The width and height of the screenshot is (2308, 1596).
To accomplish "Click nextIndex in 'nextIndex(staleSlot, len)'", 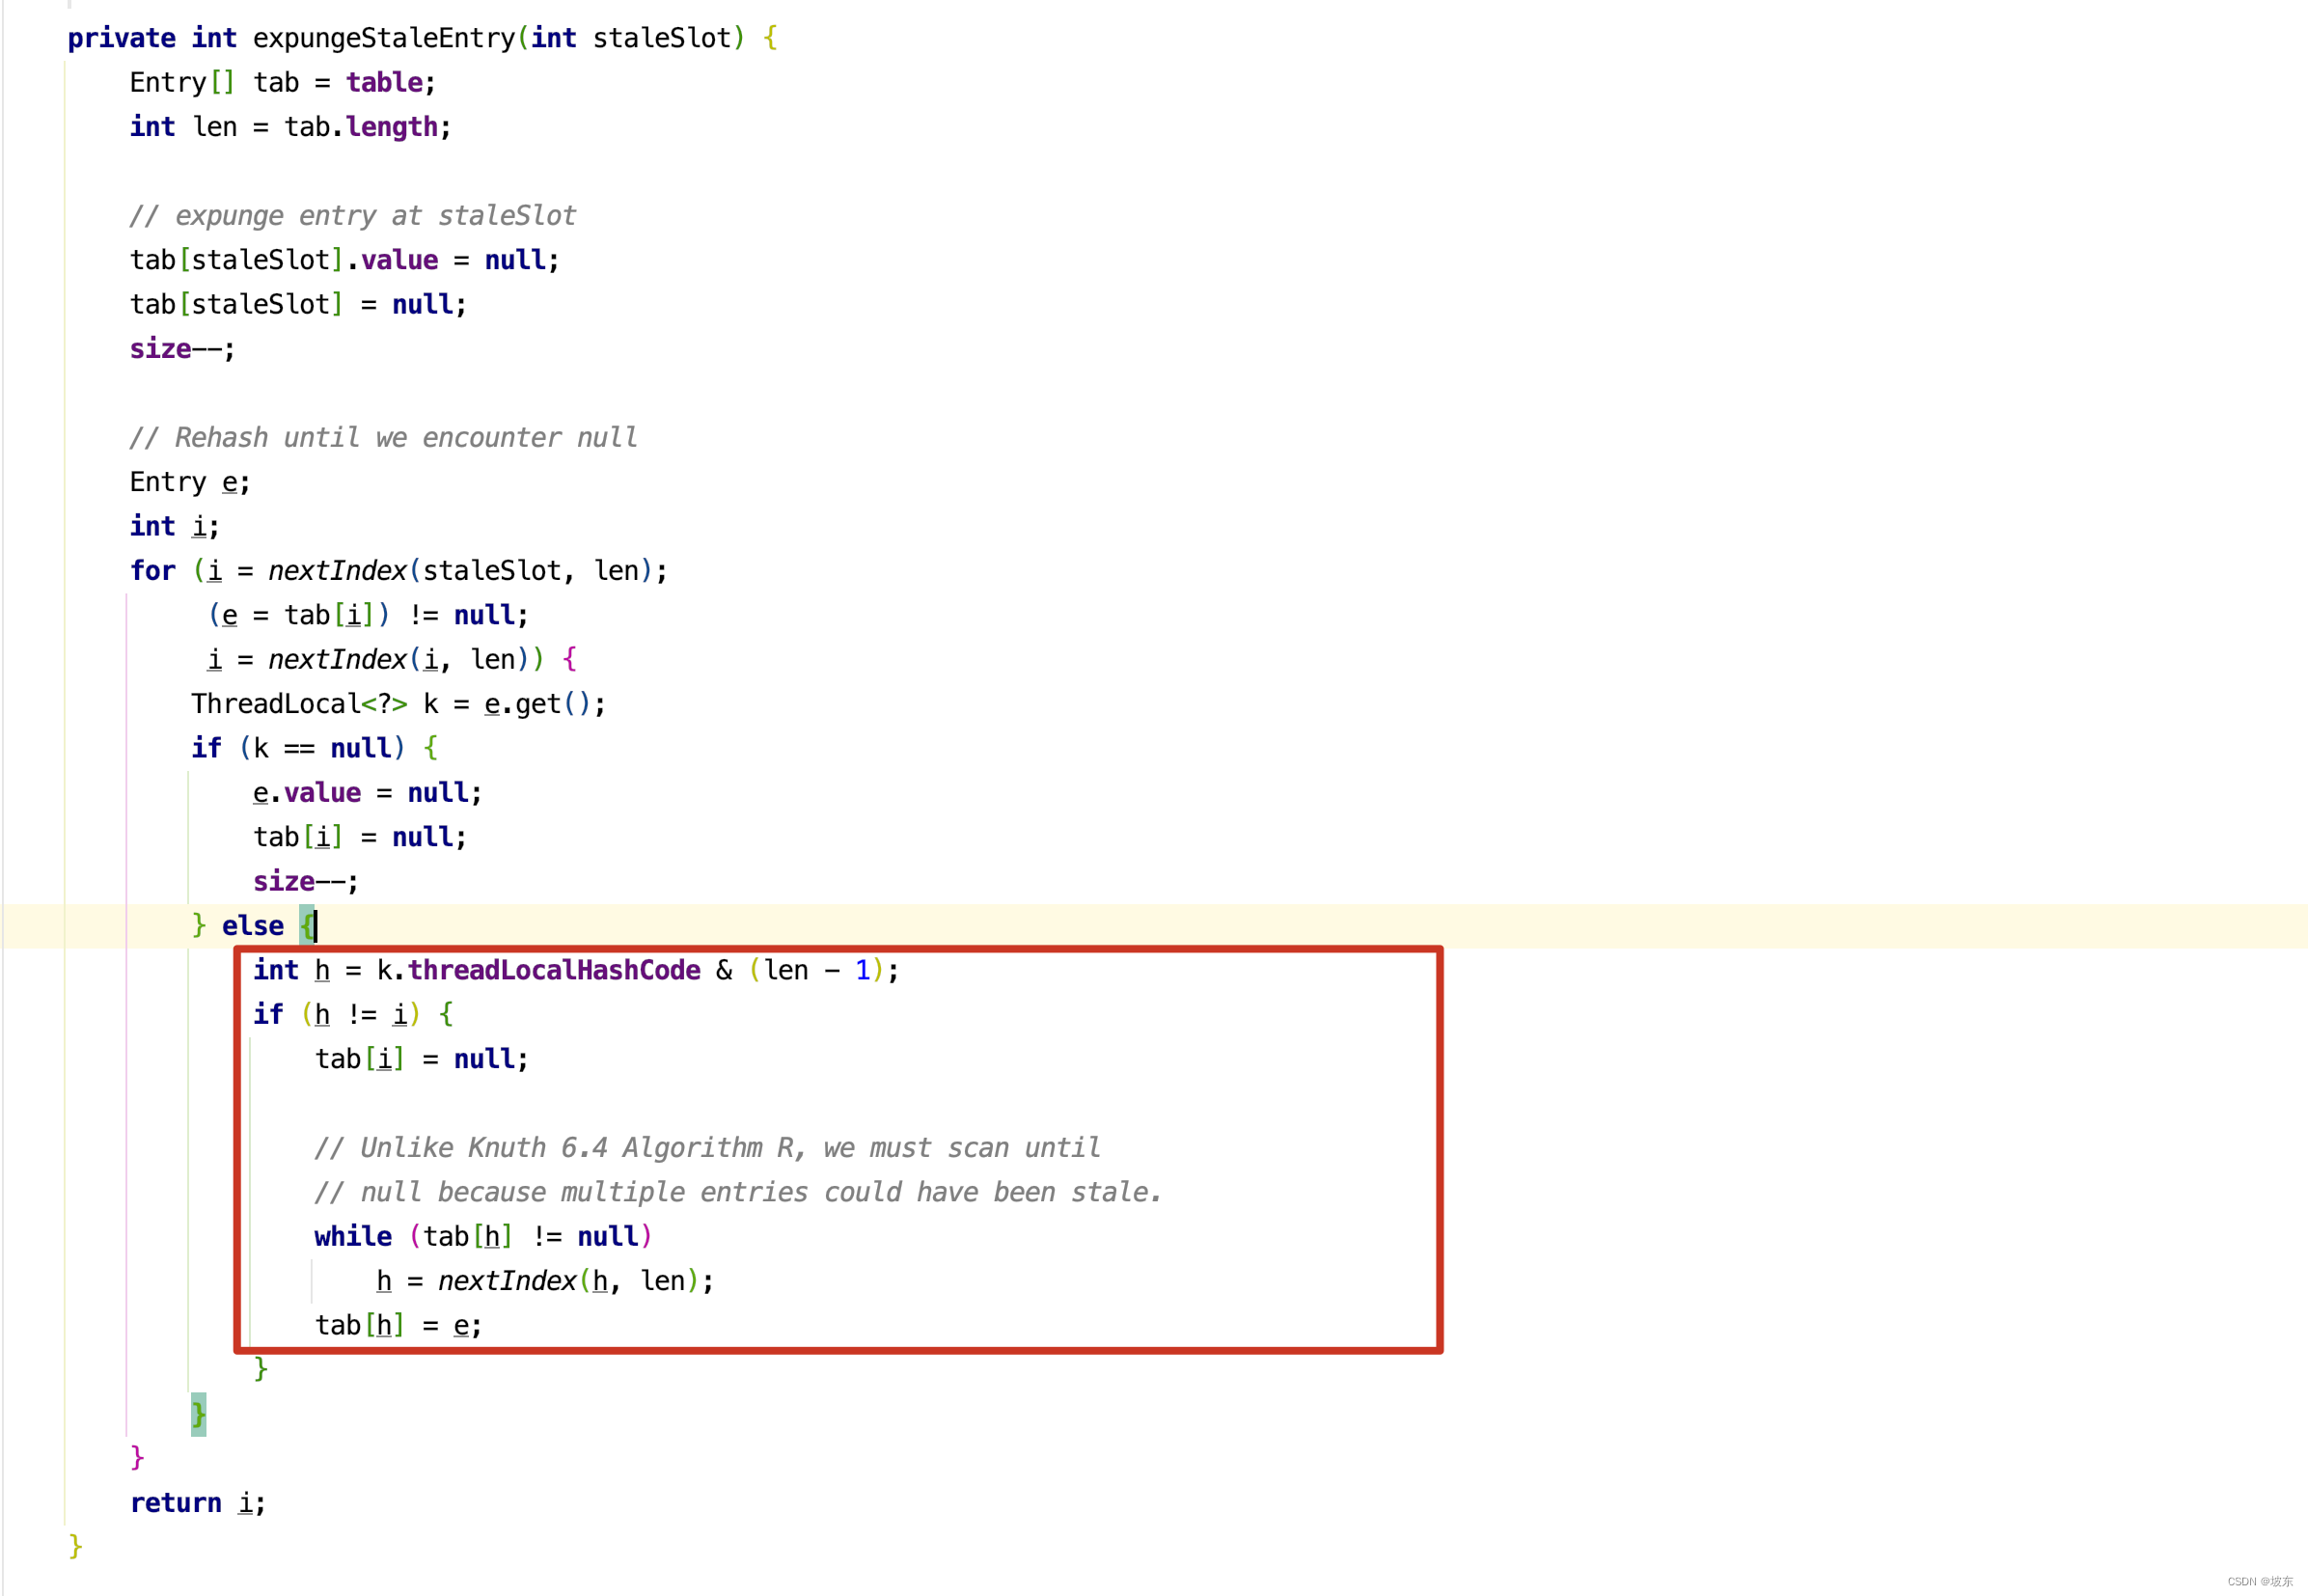I will coord(337,571).
